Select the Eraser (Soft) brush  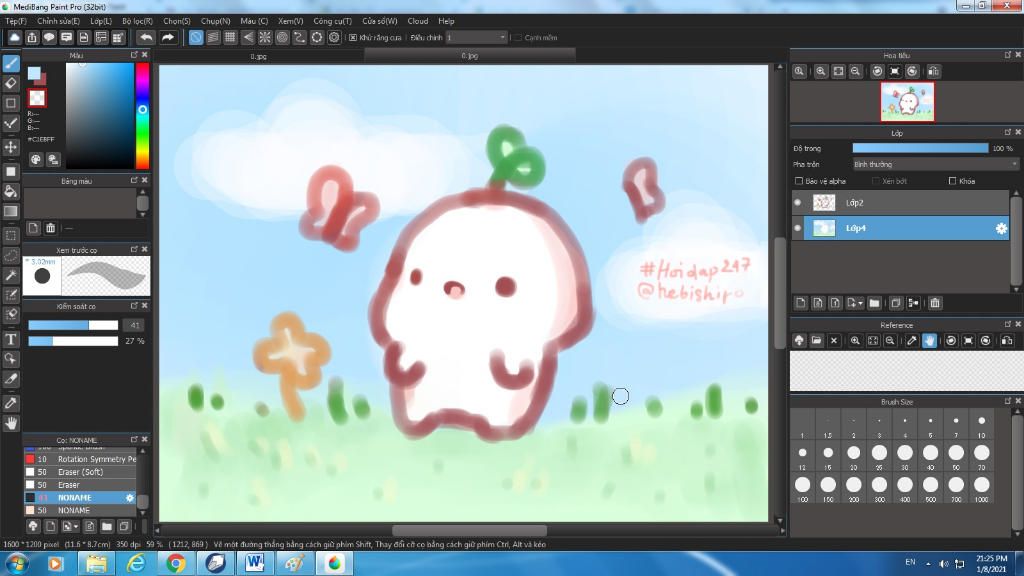(x=80, y=472)
